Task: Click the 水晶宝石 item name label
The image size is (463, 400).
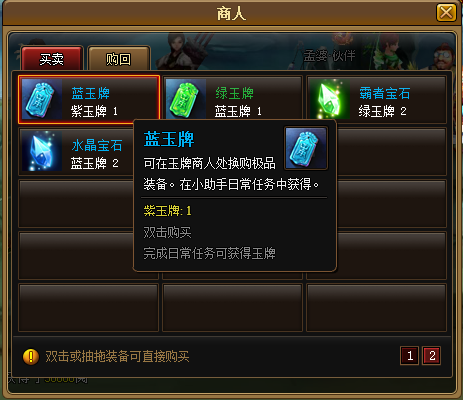Action: [x=97, y=145]
